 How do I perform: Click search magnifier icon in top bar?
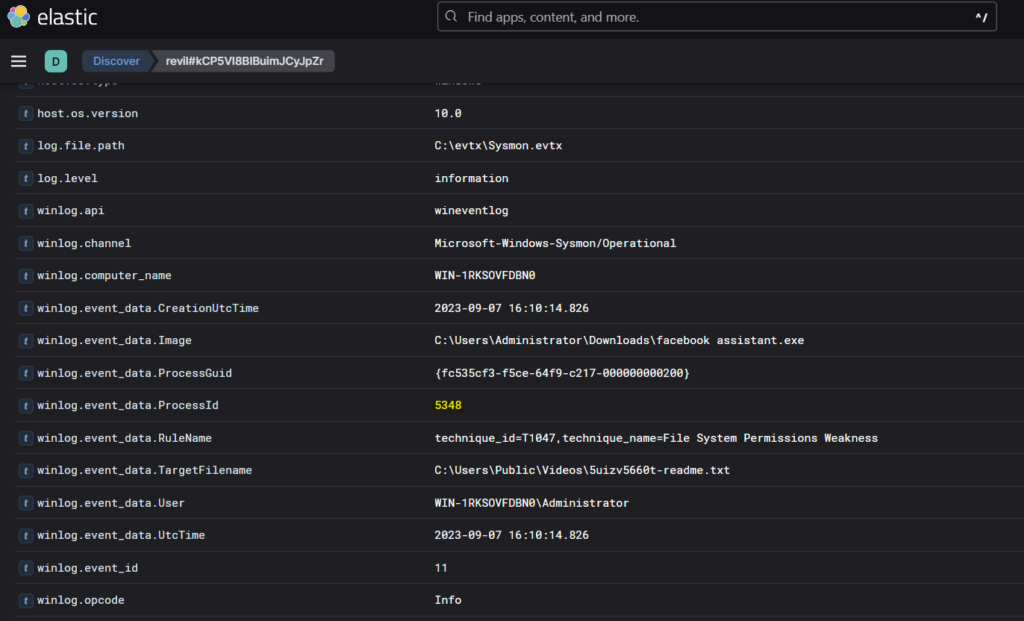(452, 17)
